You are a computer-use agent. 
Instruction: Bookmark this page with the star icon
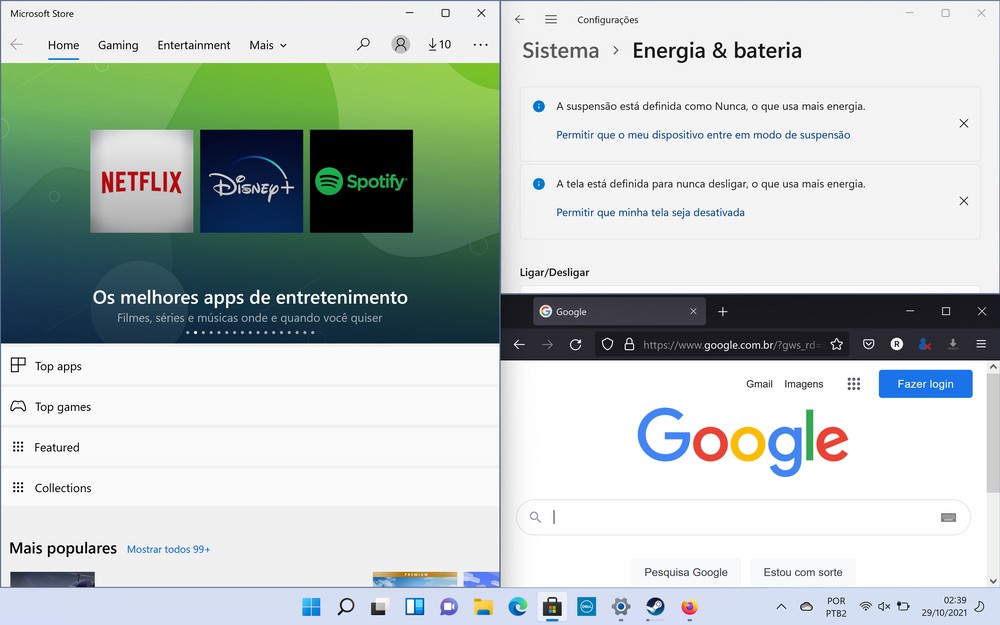point(837,344)
